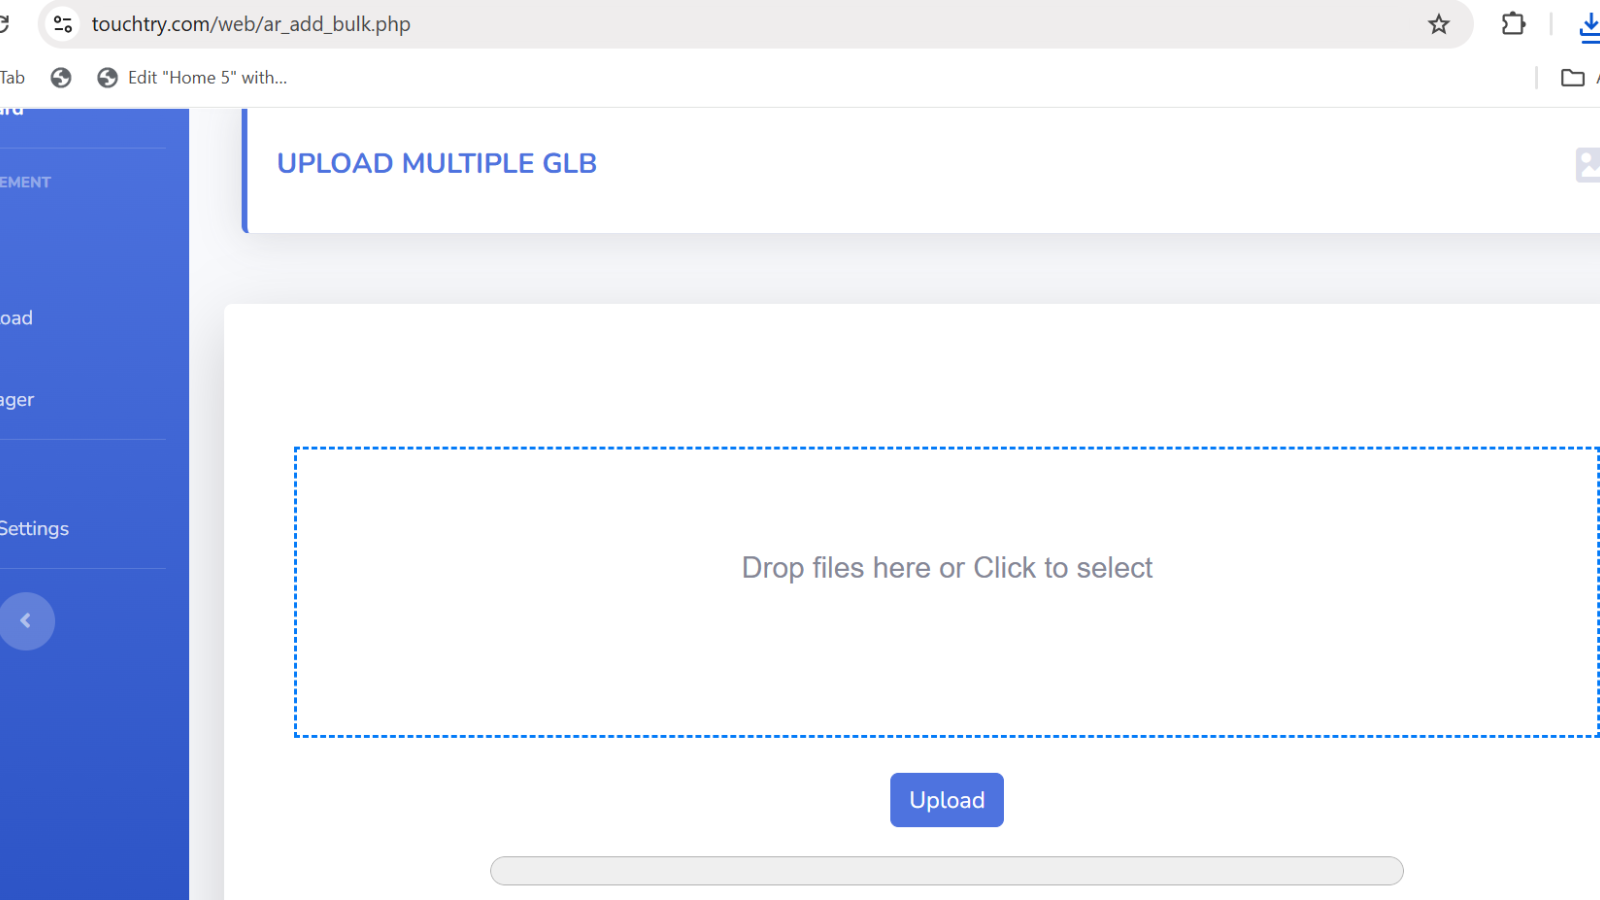Click the upload progress bar
Screen dimensions: 1600x900
pyautogui.click(x=946, y=871)
